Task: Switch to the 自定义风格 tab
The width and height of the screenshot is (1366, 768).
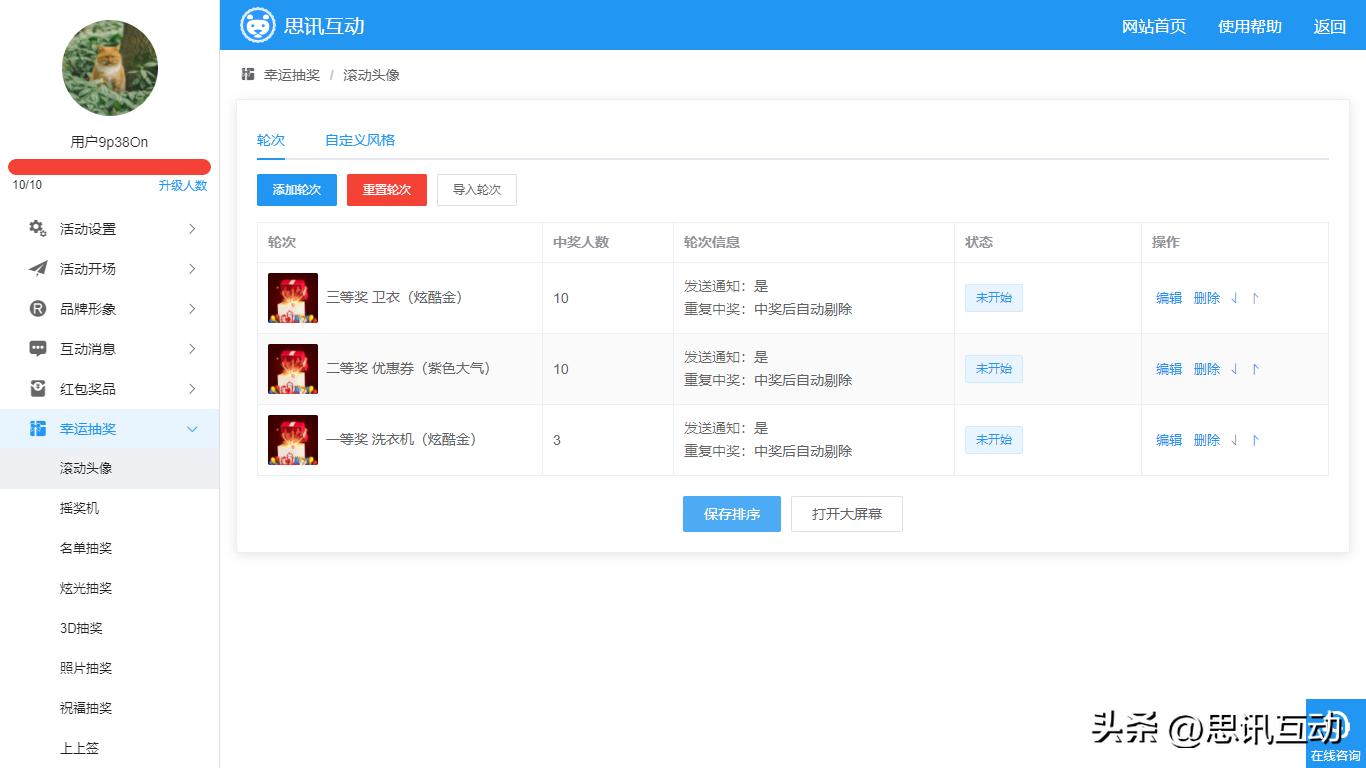Action: coord(358,141)
